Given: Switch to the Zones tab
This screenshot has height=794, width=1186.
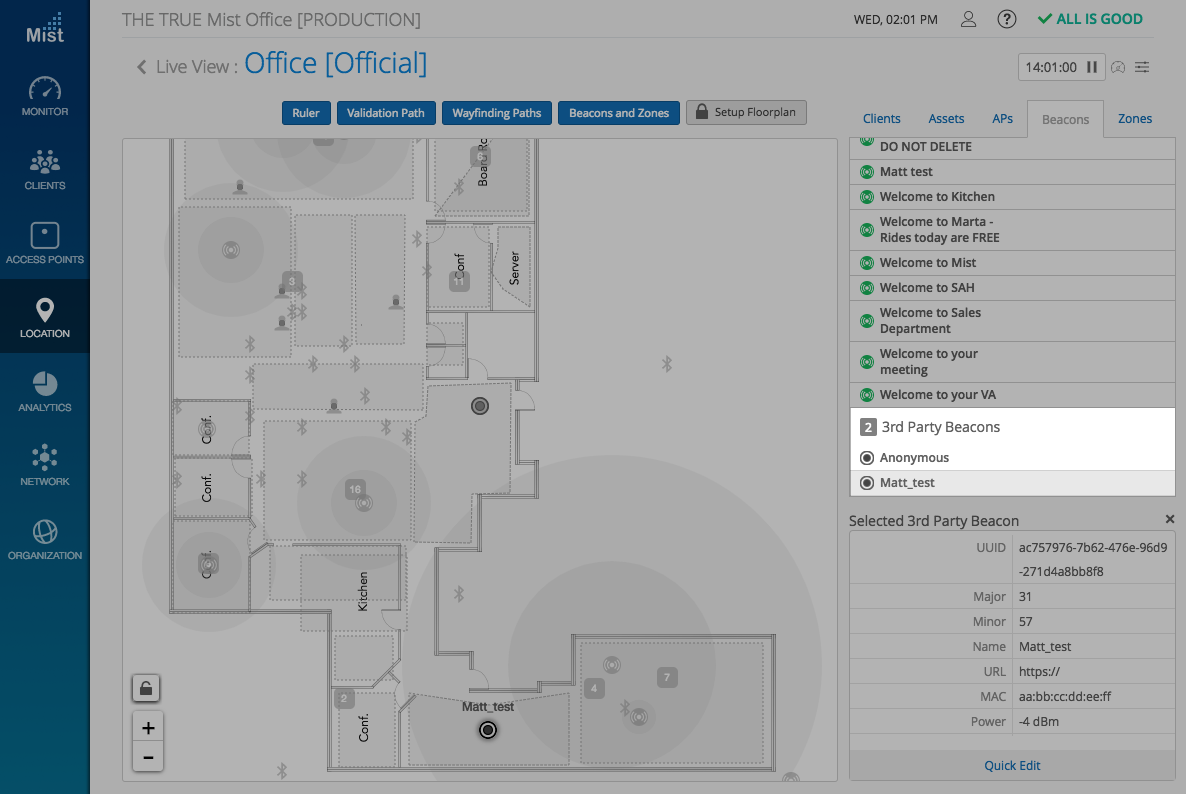Looking at the screenshot, I should [1135, 119].
